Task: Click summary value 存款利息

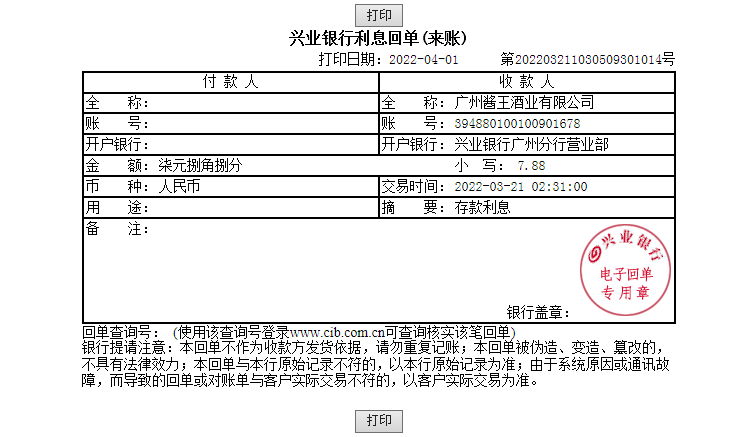Action: pyautogui.click(x=482, y=207)
